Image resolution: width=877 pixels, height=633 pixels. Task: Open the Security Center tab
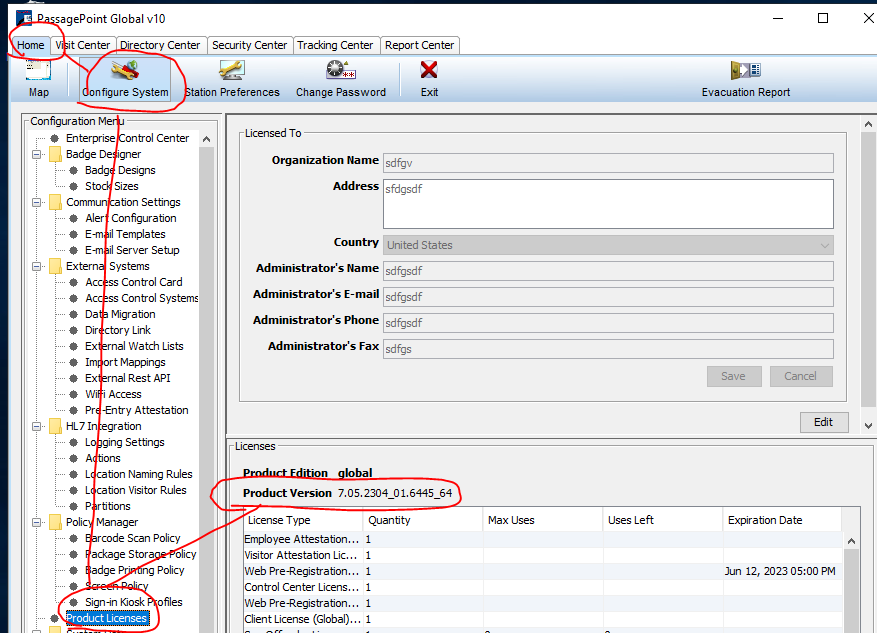[x=249, y=45]
